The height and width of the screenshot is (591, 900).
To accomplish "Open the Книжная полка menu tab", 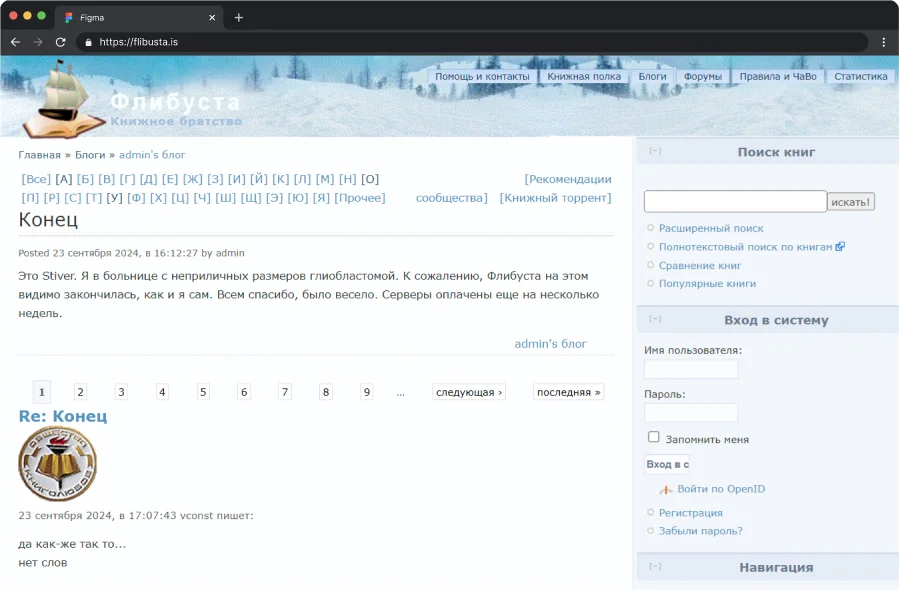I will point(584,76).
